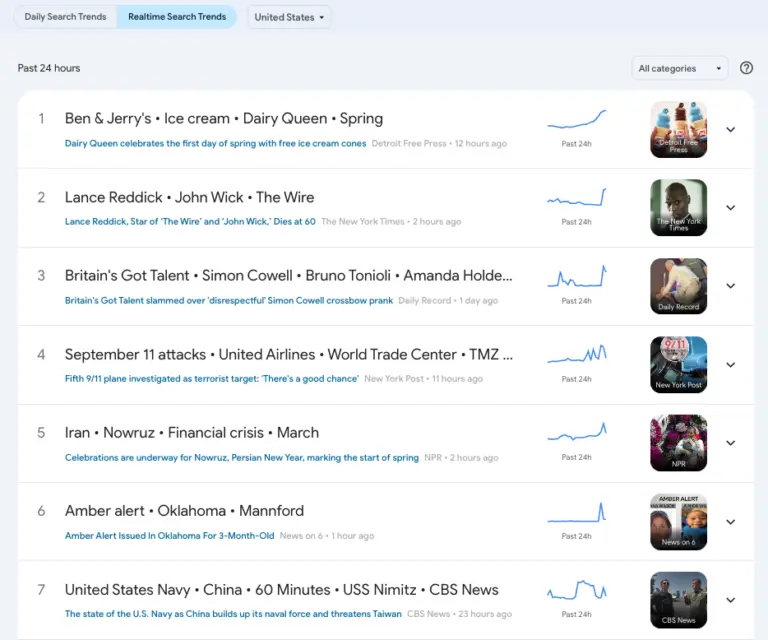
Task: Open Dairy Queen free ice cream cones article
Action: tap(216, 143)
